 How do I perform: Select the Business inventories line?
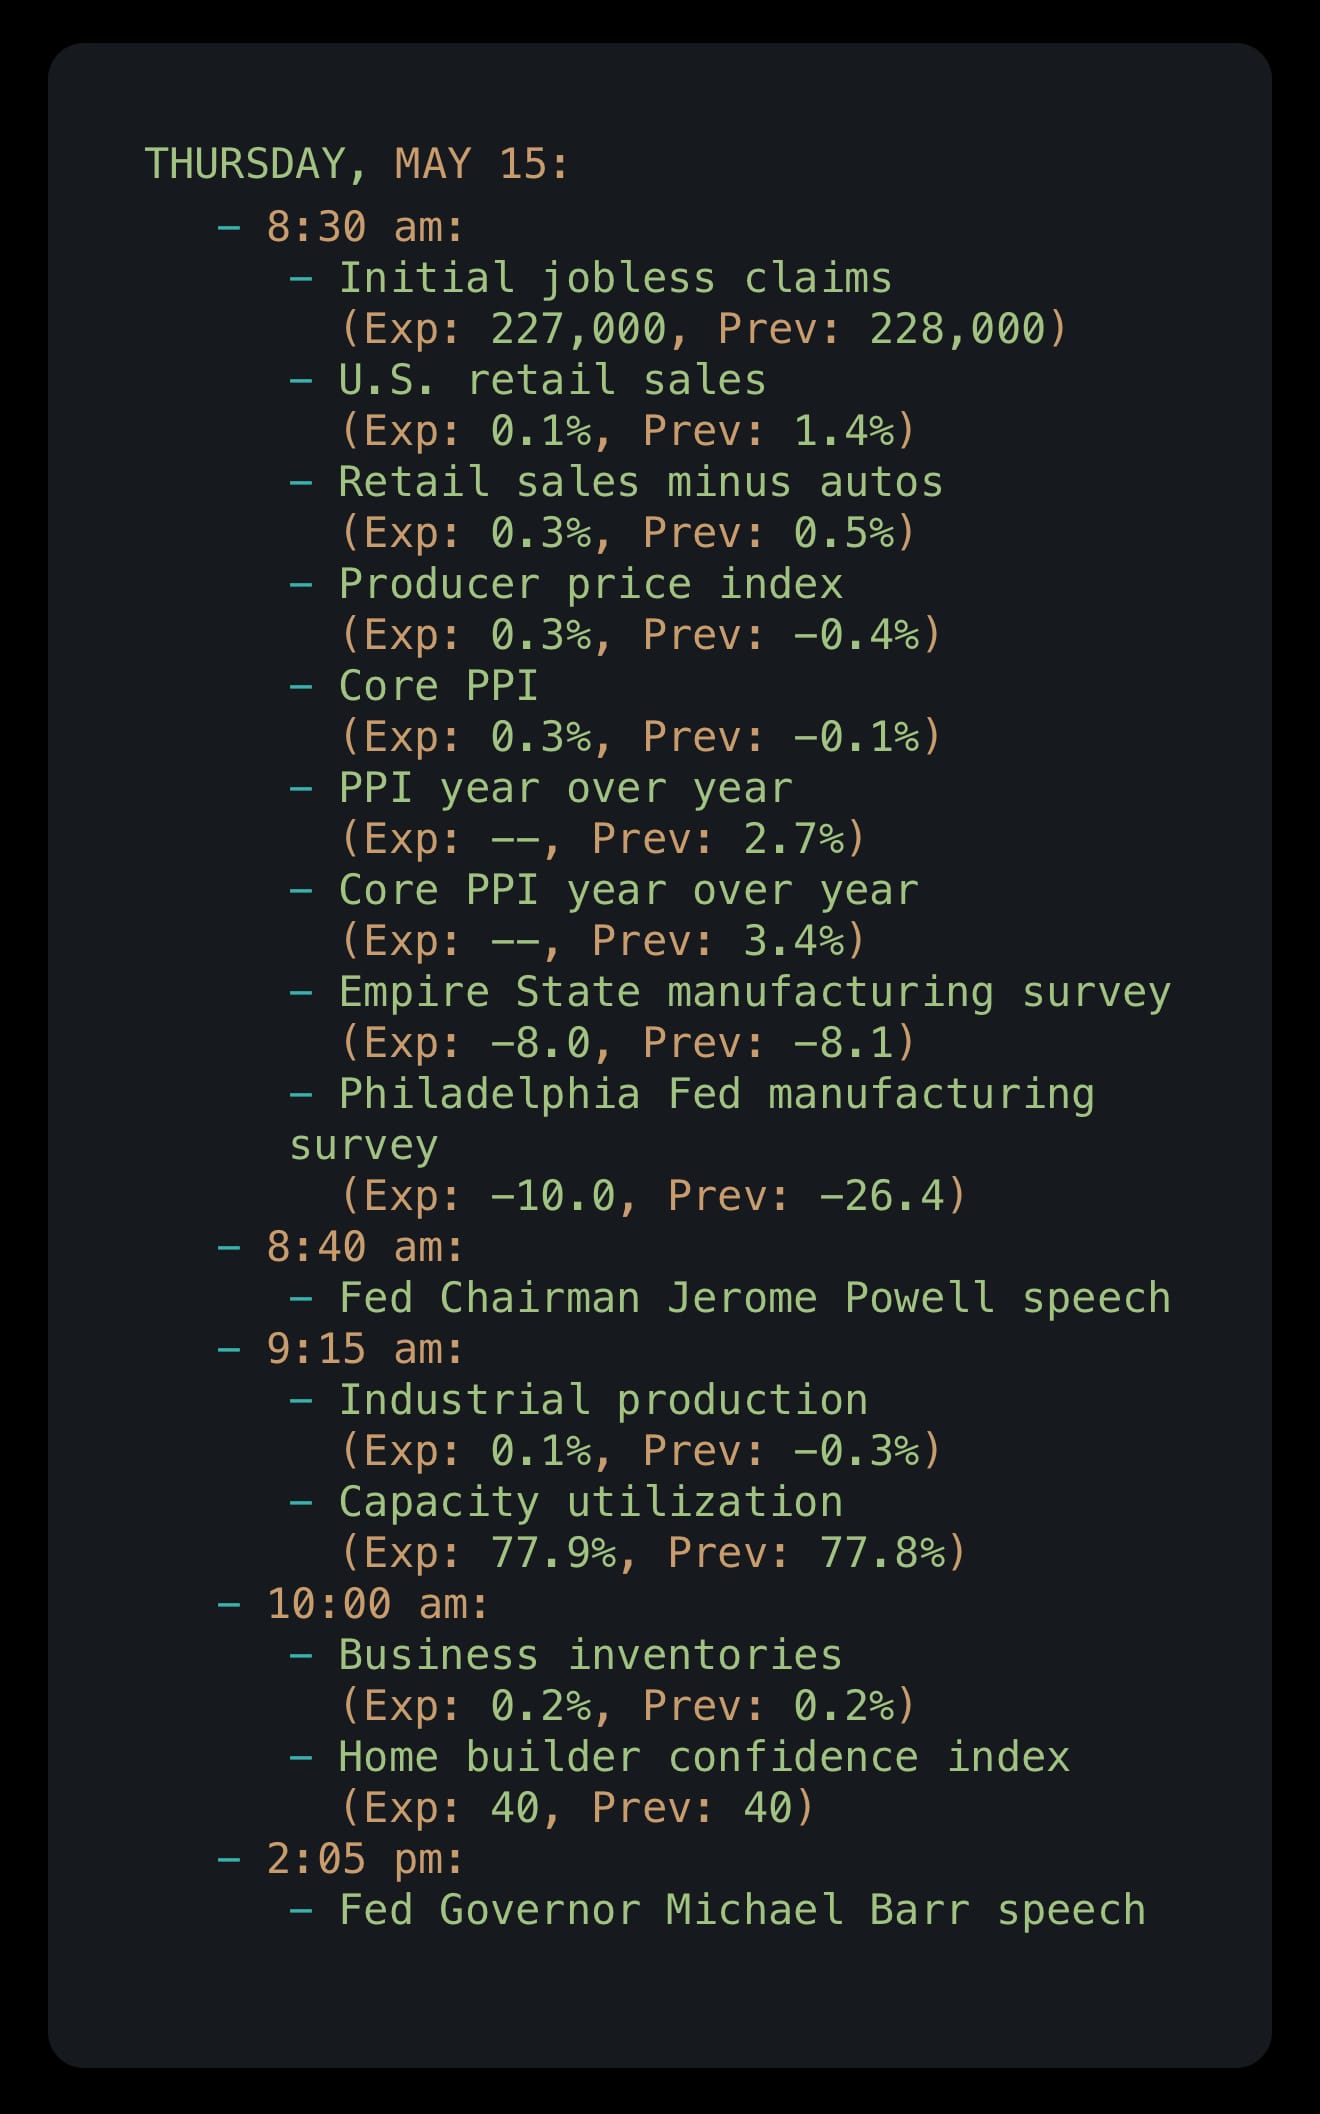click(590, 1655)
